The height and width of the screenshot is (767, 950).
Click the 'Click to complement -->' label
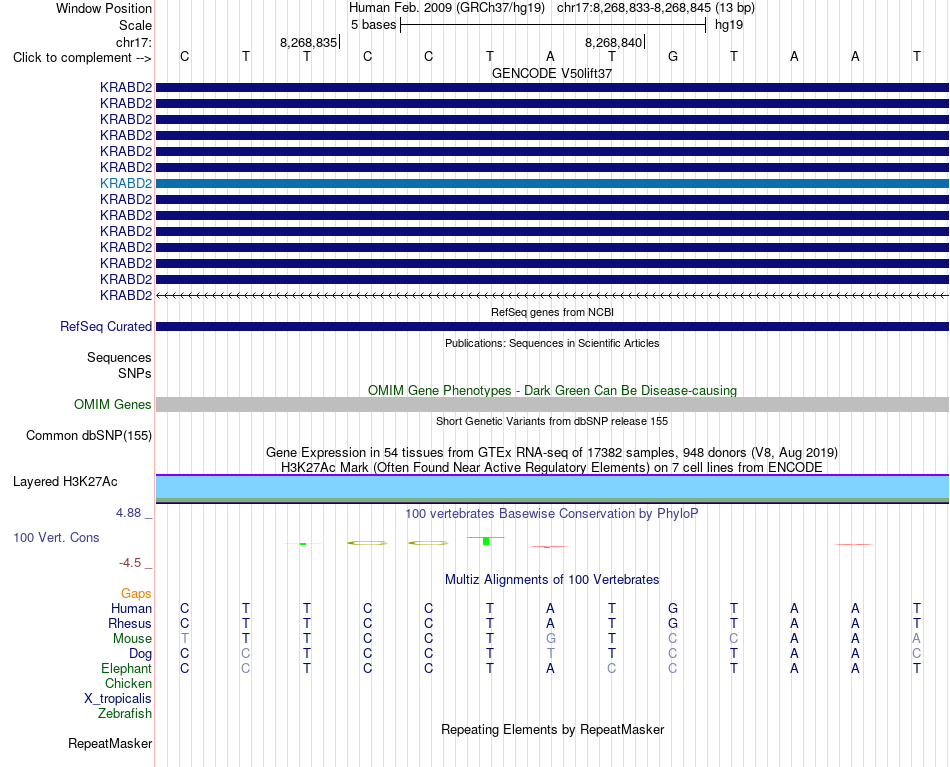point(82,58)
